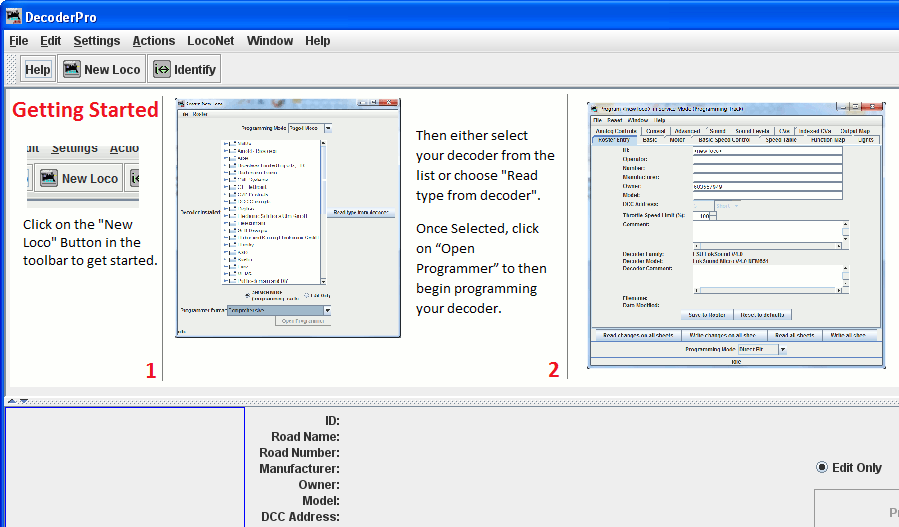Collapse split pane using up arrow
The width and height of the screenshot is (899, 527).
click(x=11, y=400)
